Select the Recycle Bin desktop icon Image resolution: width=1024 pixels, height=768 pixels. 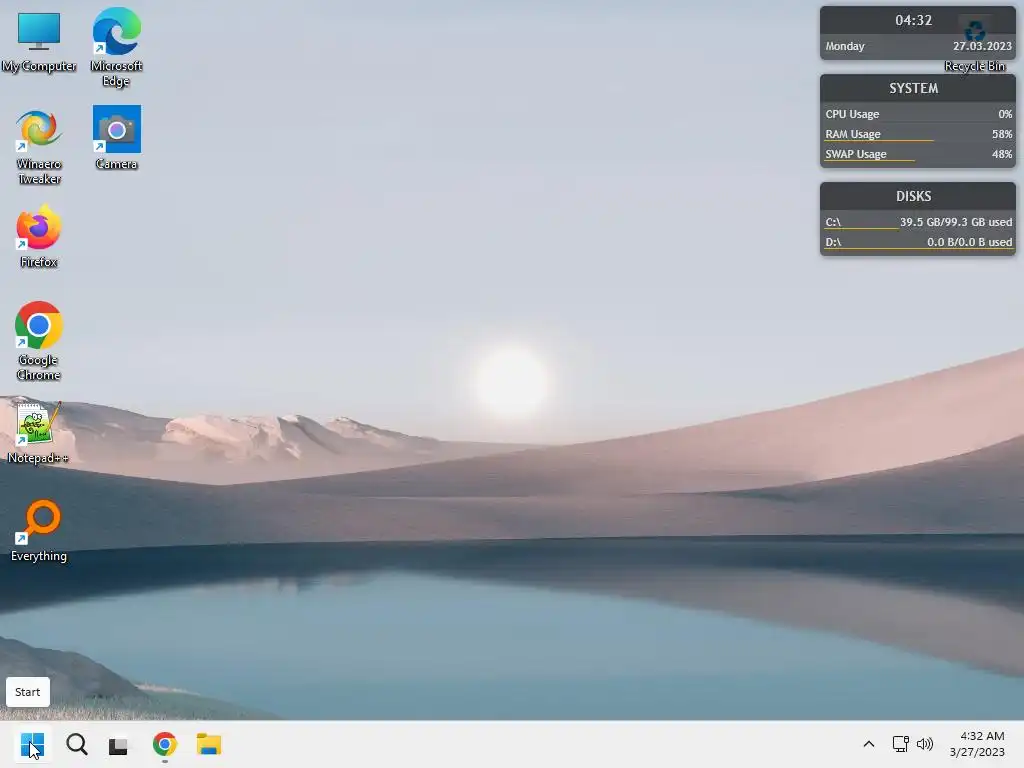(x=975, y=42)
